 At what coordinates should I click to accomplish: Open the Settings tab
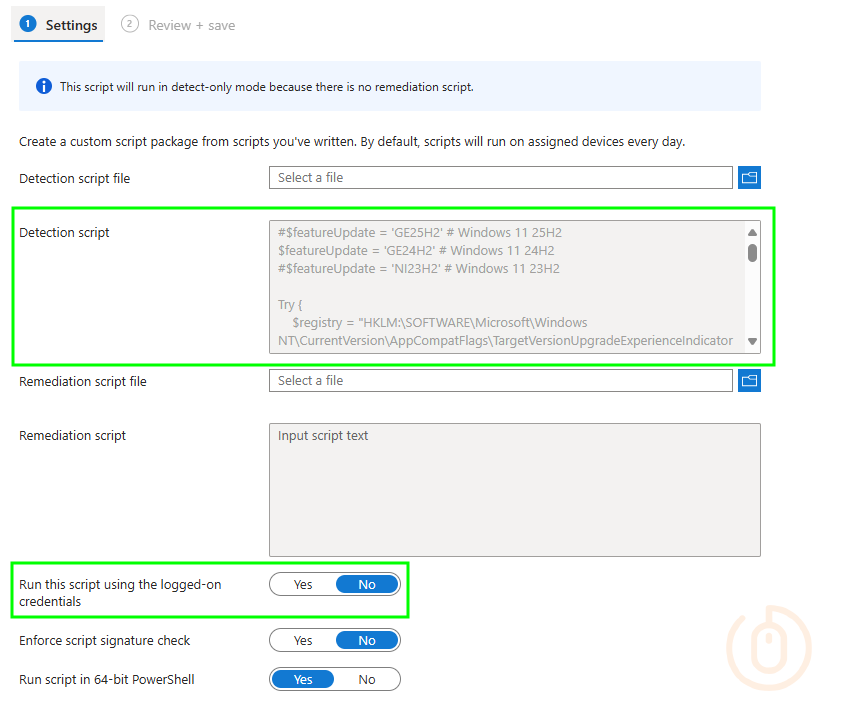pos(71,25)
